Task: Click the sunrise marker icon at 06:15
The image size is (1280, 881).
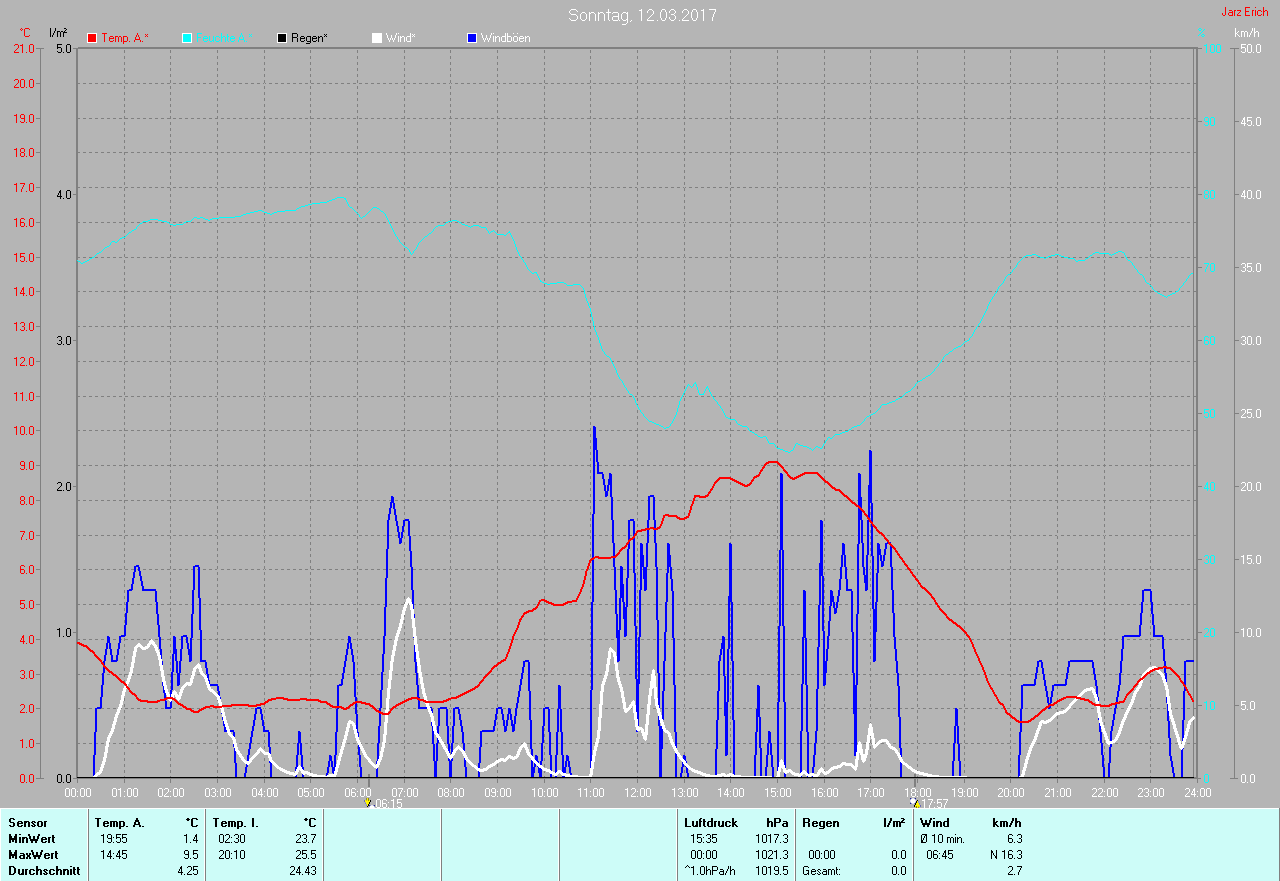Action: coord(368,802)
